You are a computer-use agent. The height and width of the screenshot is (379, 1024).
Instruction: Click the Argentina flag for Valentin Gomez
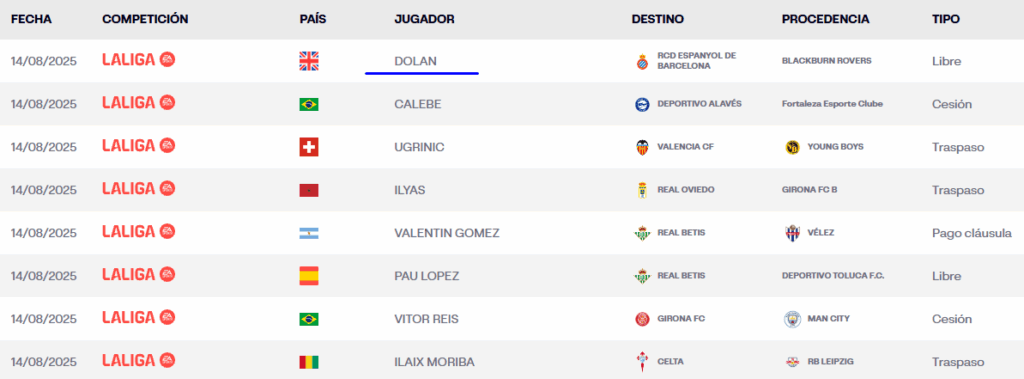tap(309, 233)
